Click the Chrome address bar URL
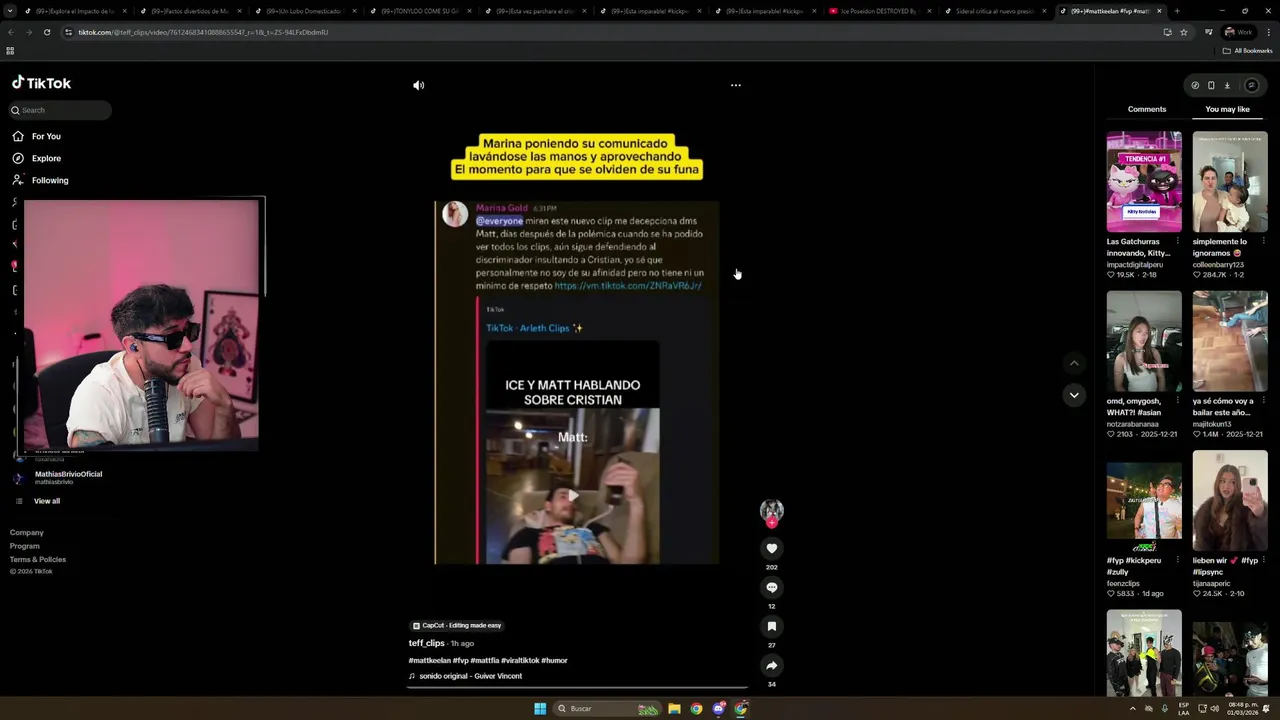This screenshot has height=720, width=1280. (x=203, y=32)
